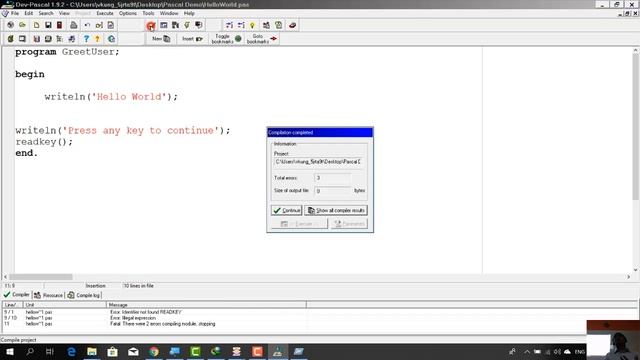Select error 'Identifier not found READKEY'
The image size is (640, 360).
(146, 312)
